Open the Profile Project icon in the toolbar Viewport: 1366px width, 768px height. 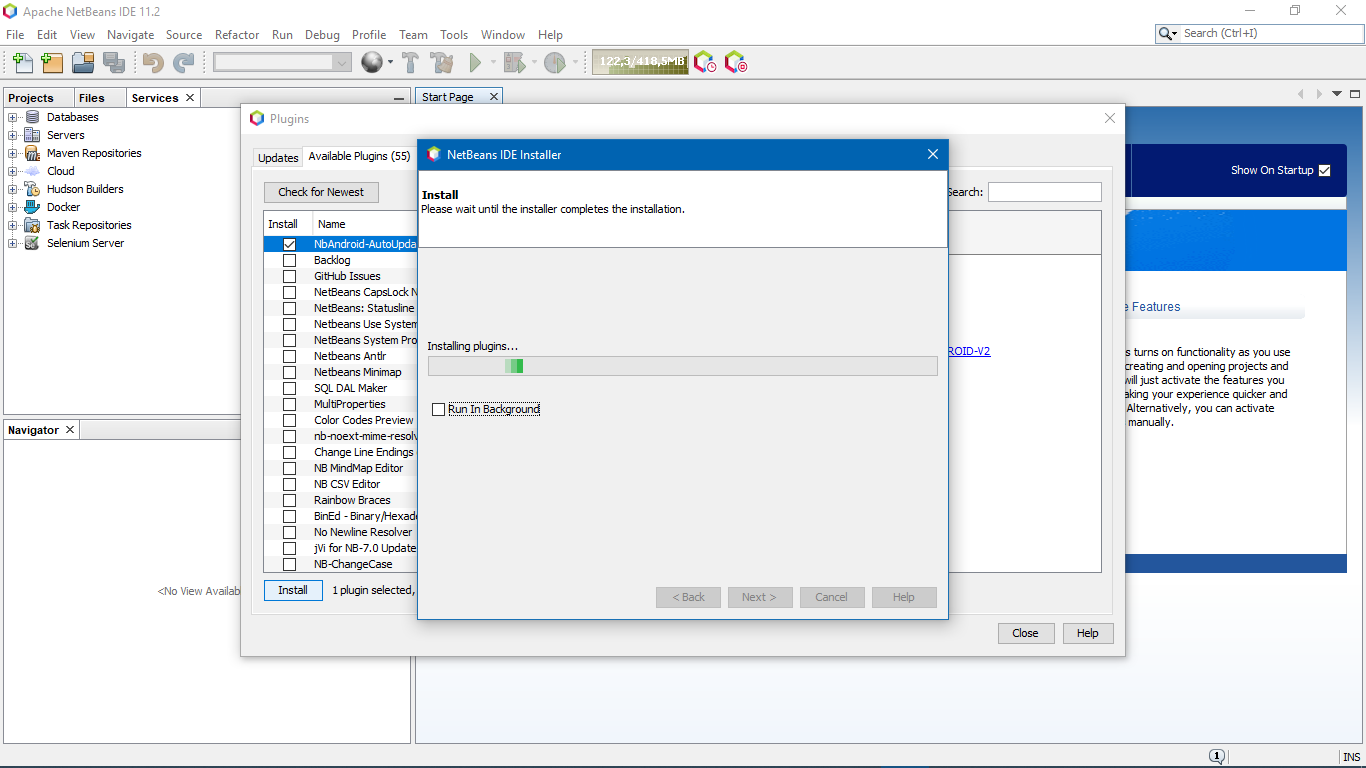(556, 62)
